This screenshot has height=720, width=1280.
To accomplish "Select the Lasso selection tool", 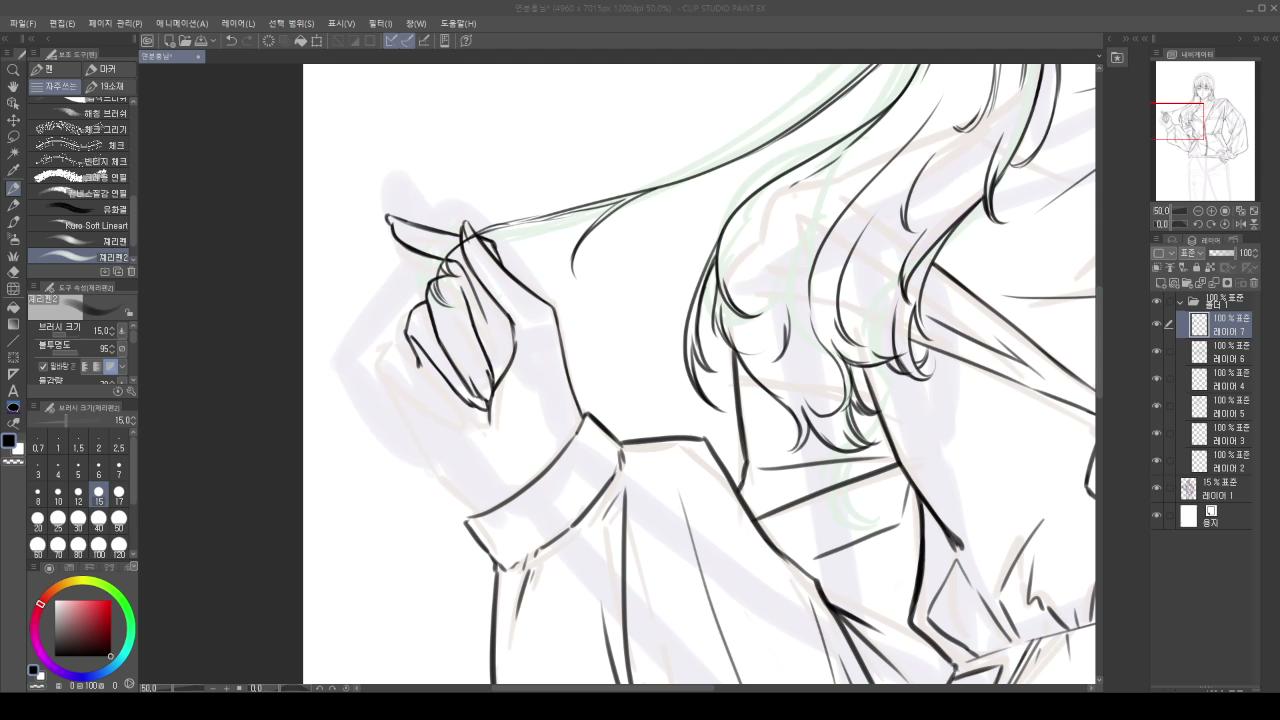I will click(x=13, y=137).
